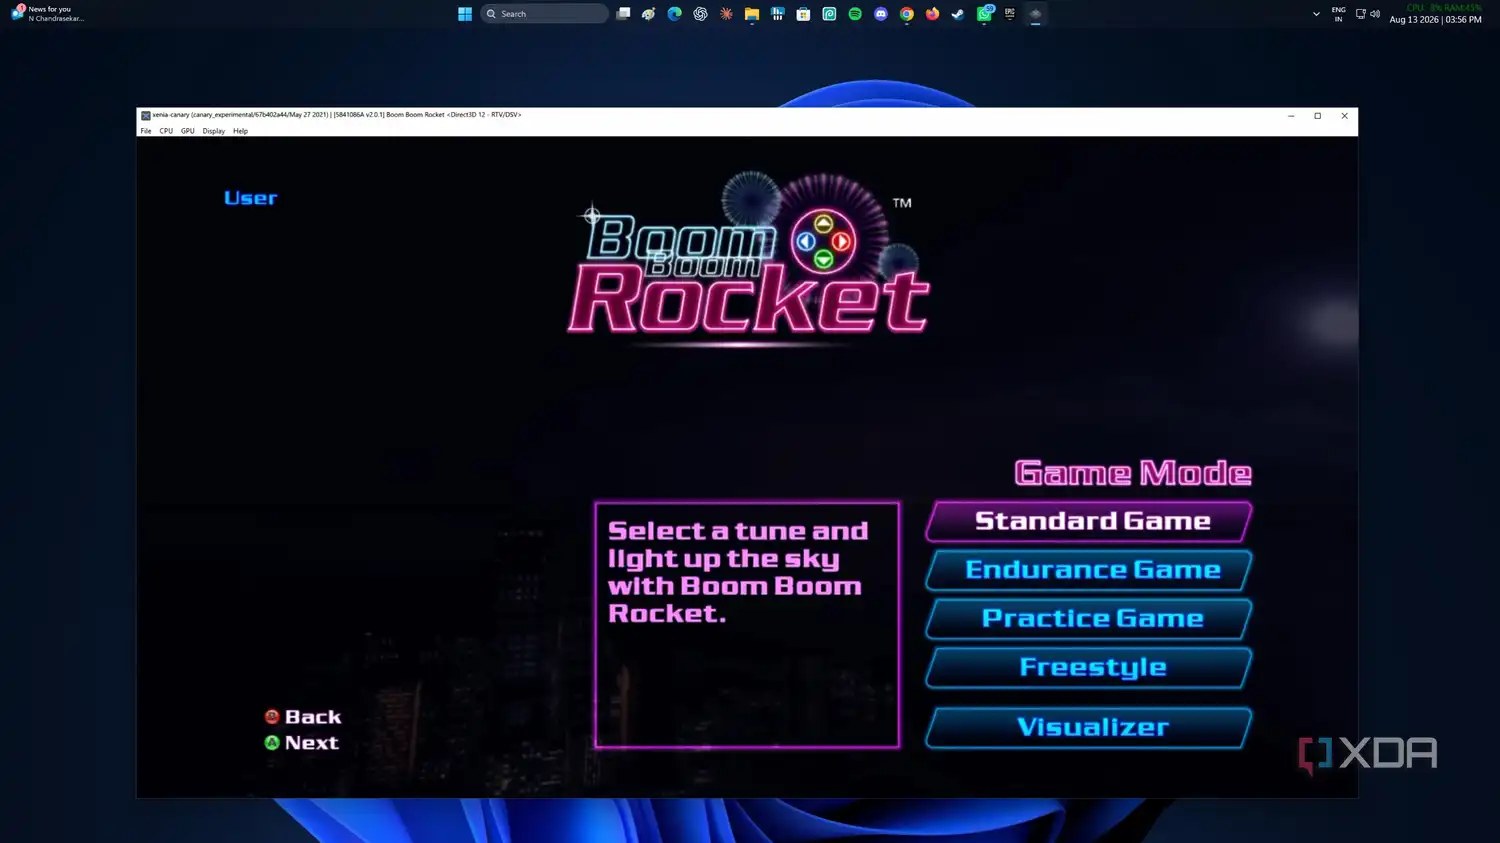Open File Explorer from the taskbar
The width and height of the screenshot is (1500, 843).
752,14
